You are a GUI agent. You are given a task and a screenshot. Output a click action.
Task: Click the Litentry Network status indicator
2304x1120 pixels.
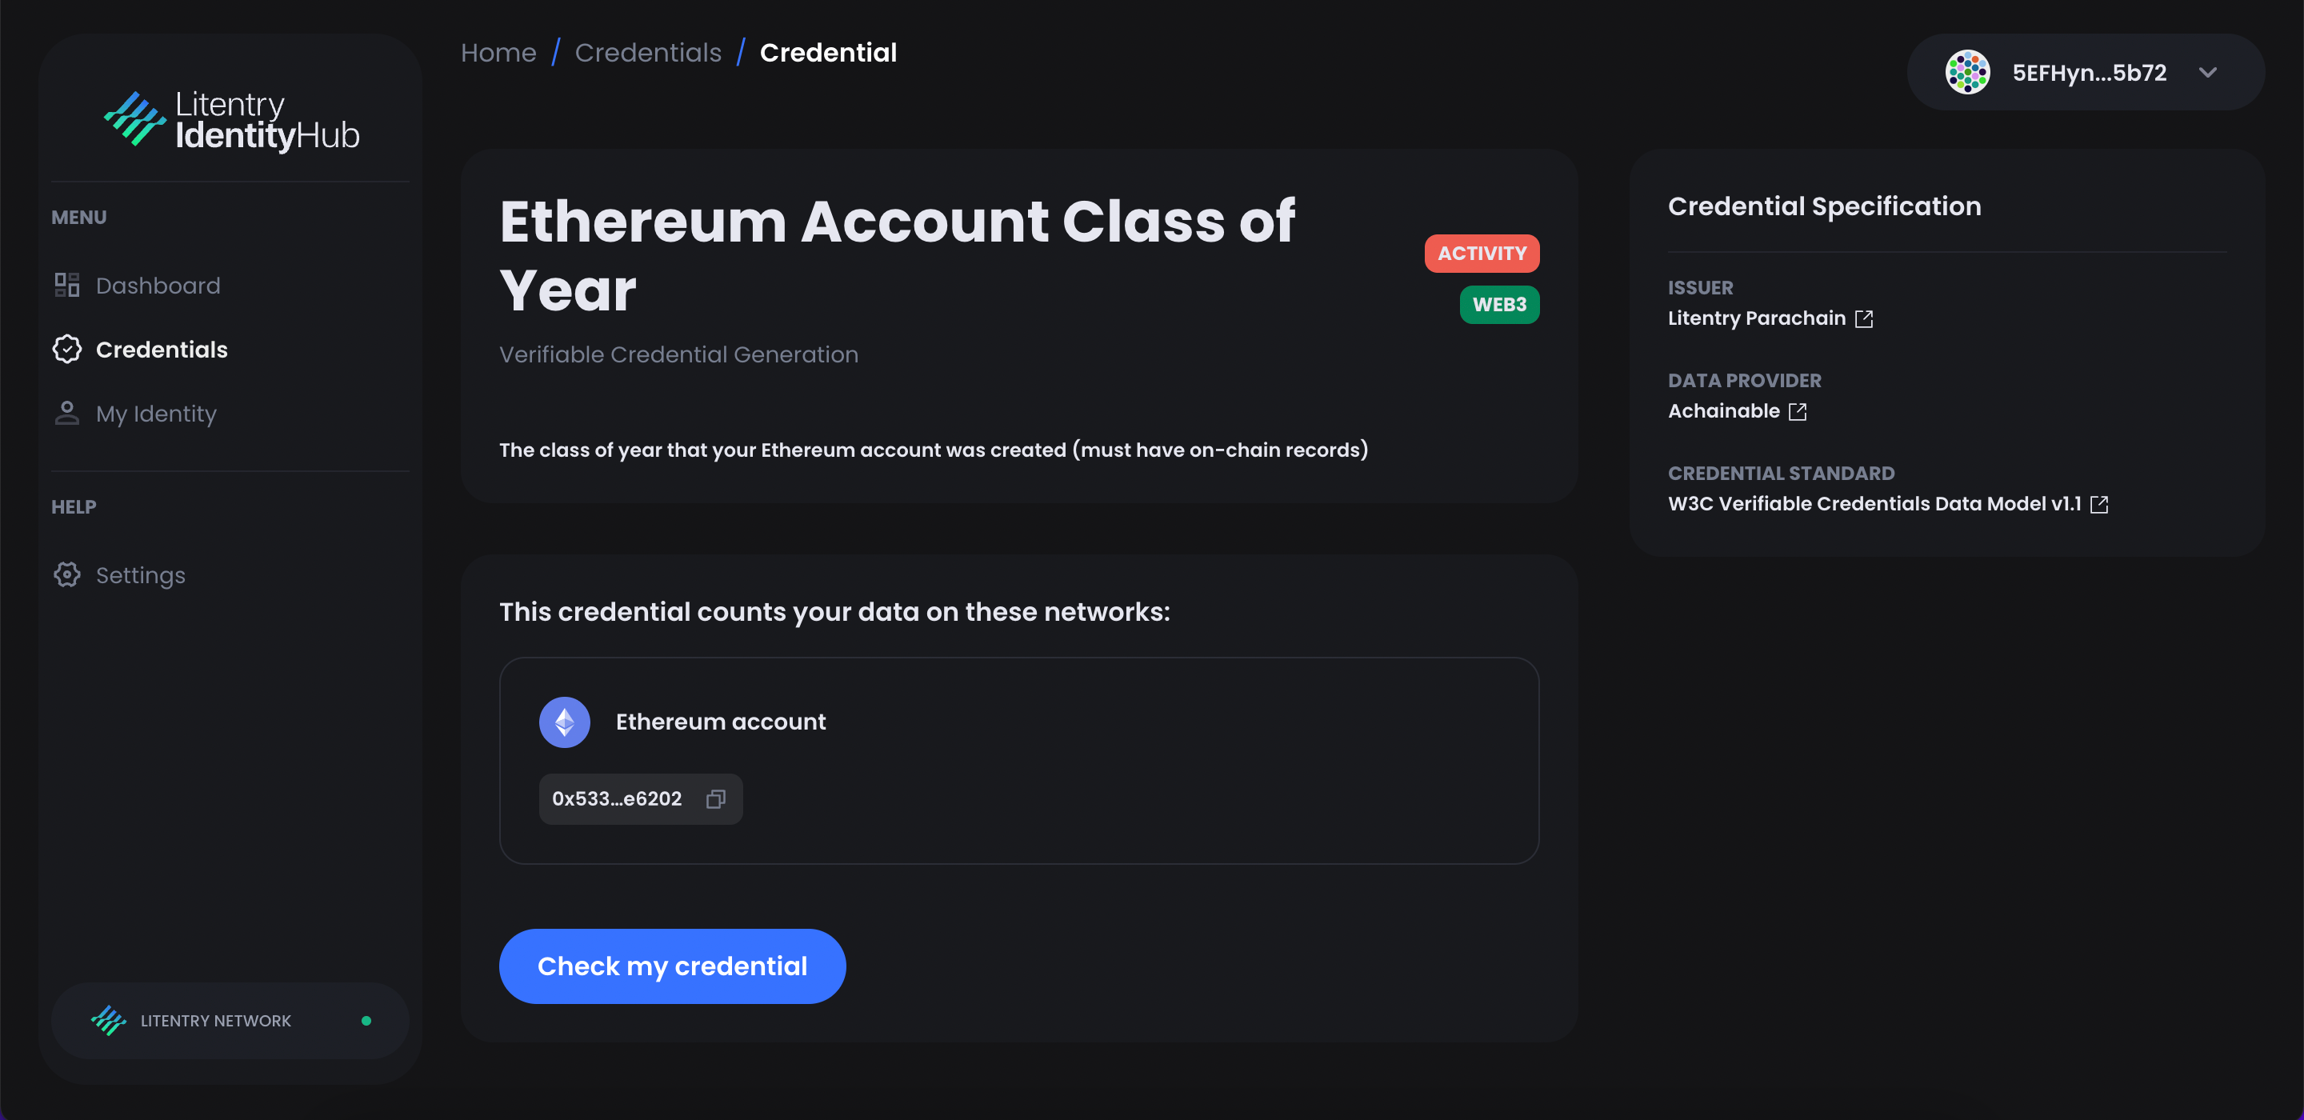366,1021
